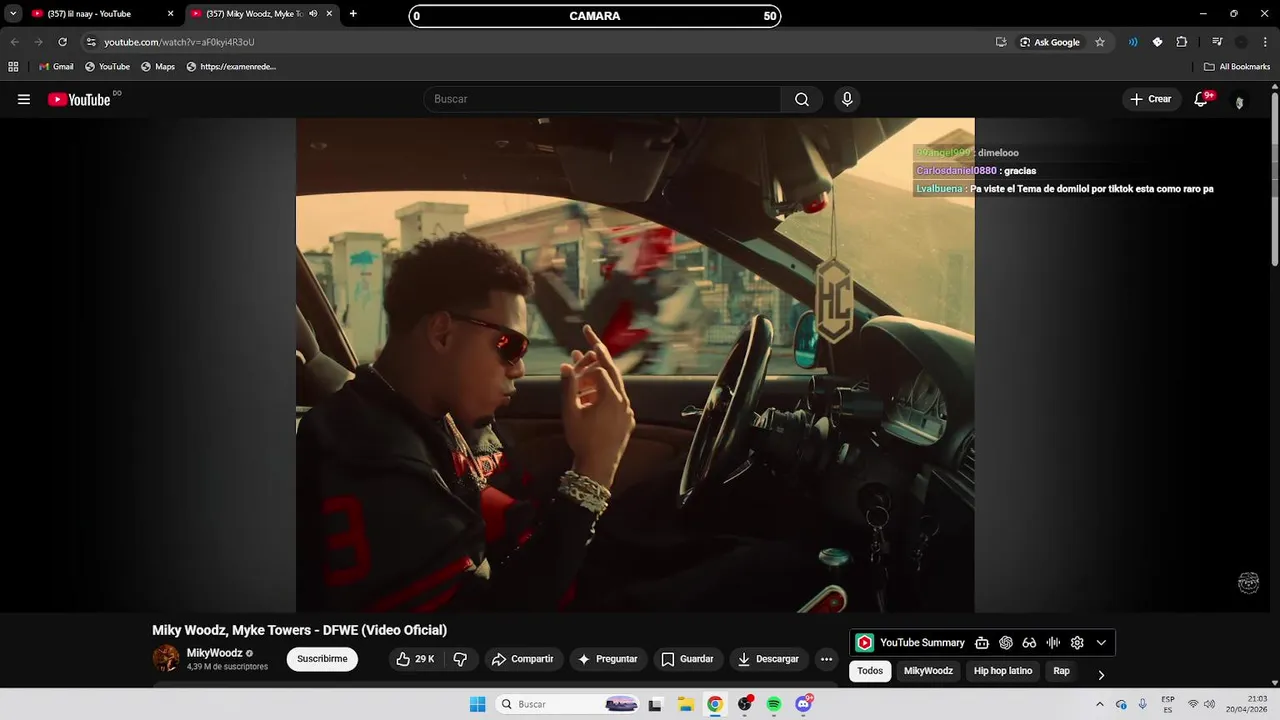
Task: Open Discord from the taskbar
Action: [x=804, y=704]
